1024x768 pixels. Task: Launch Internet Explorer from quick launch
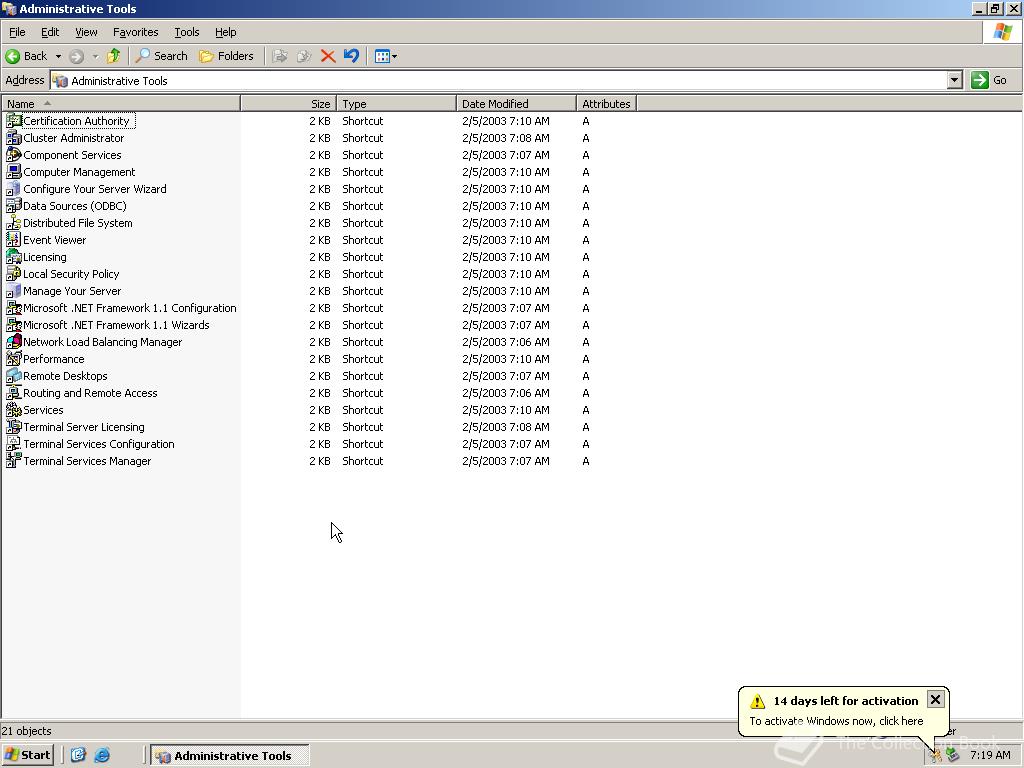point(102,755)
